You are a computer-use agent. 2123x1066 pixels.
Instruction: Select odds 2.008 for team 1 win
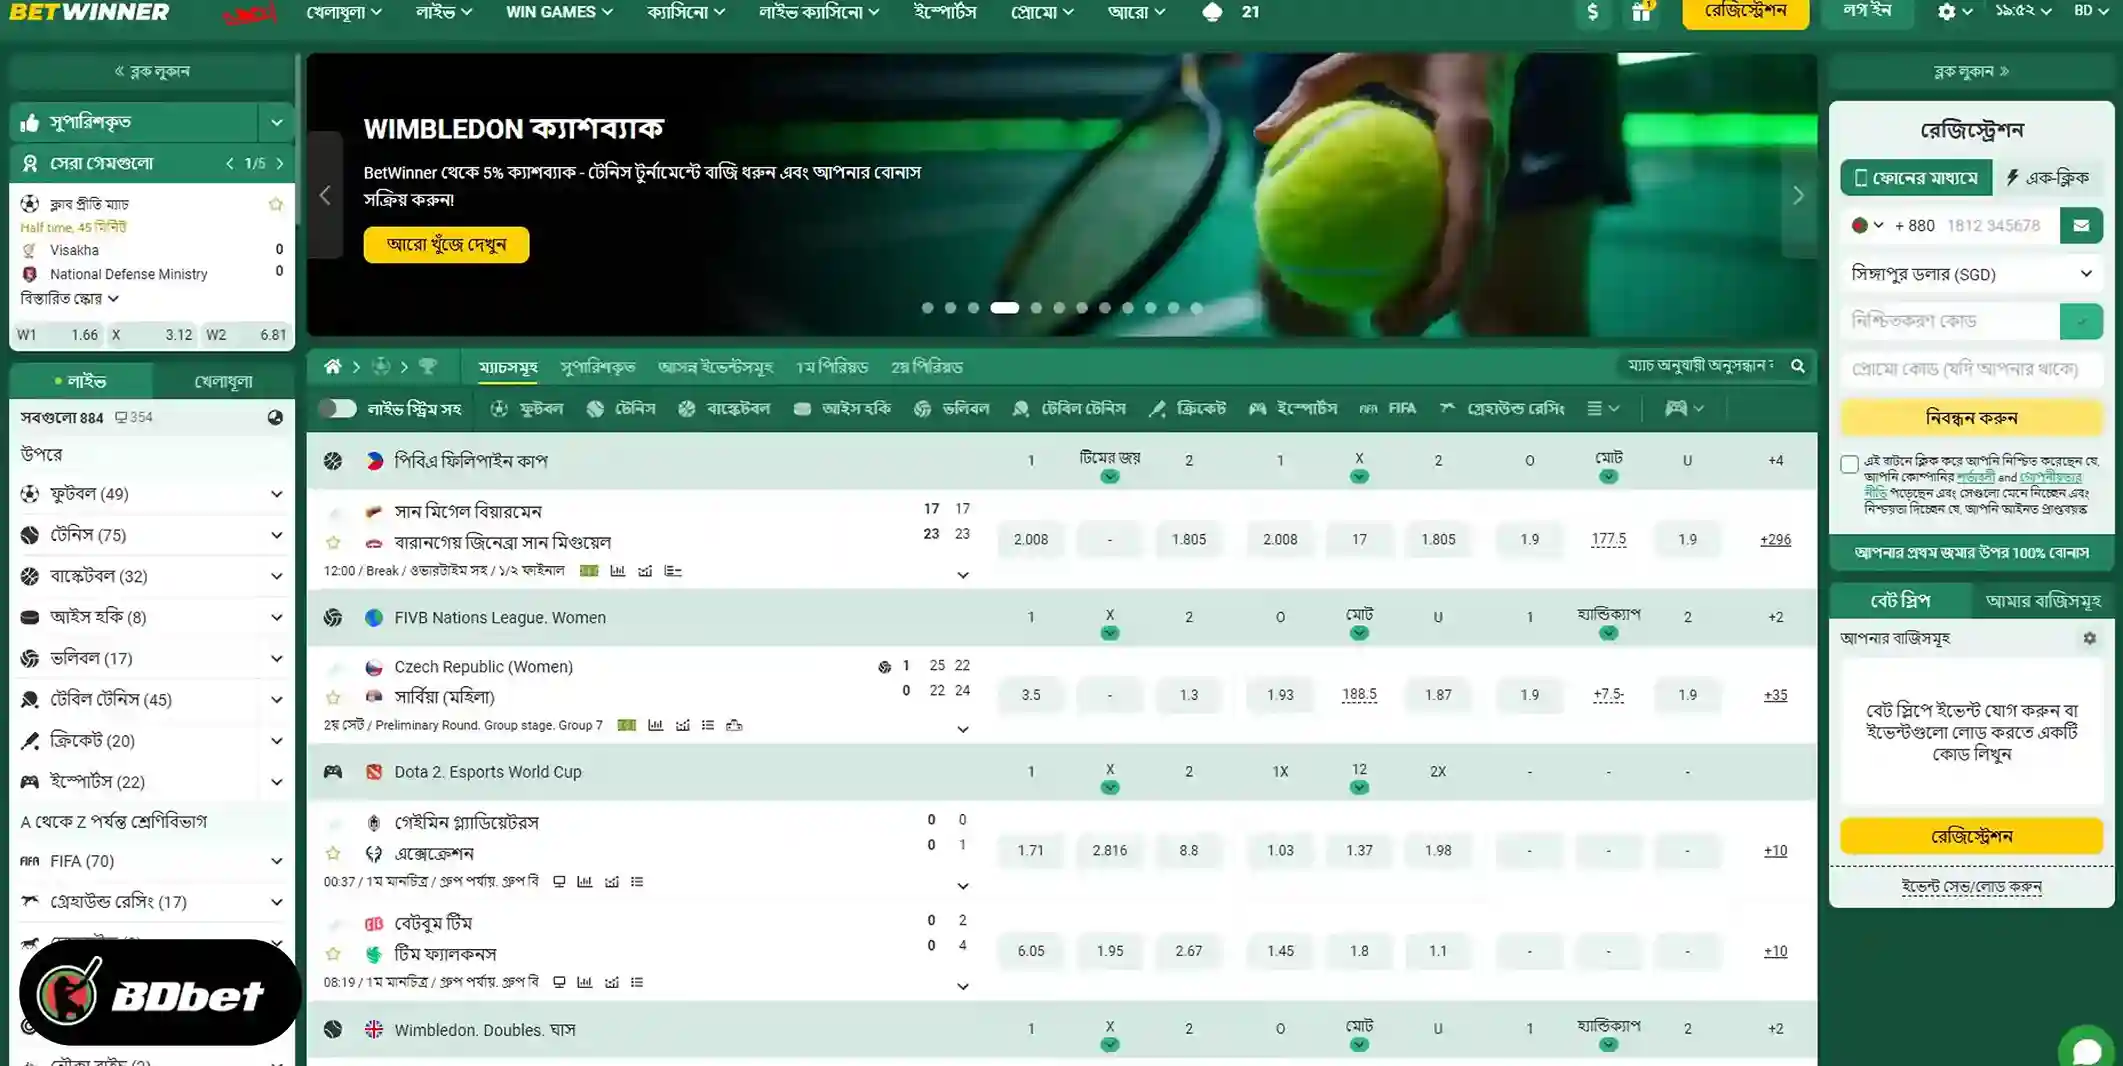pos(1030,540)
